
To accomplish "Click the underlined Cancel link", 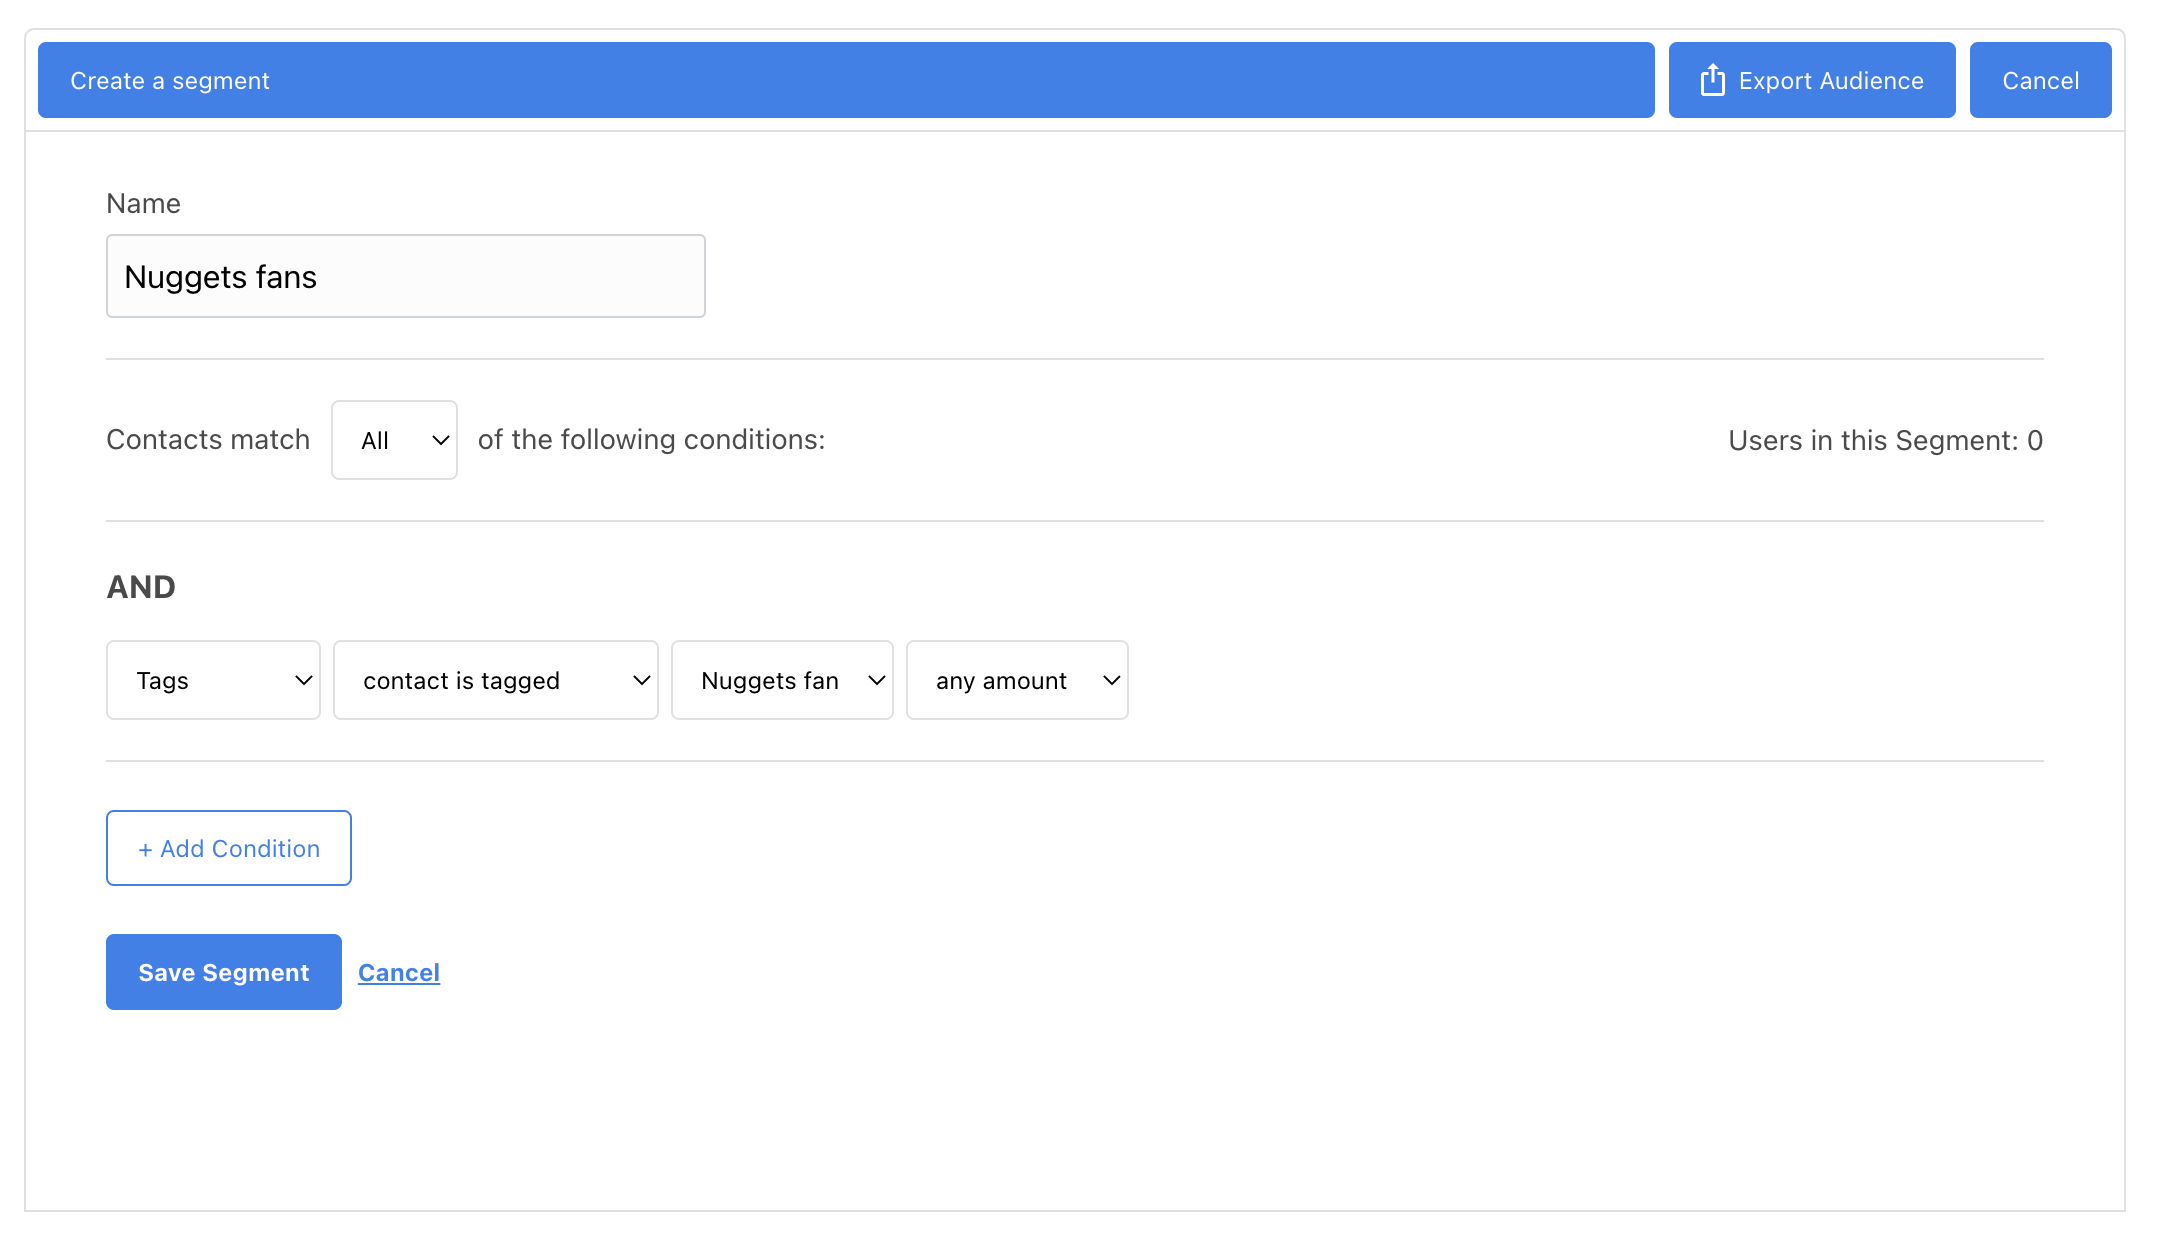I will pos(399,973).
